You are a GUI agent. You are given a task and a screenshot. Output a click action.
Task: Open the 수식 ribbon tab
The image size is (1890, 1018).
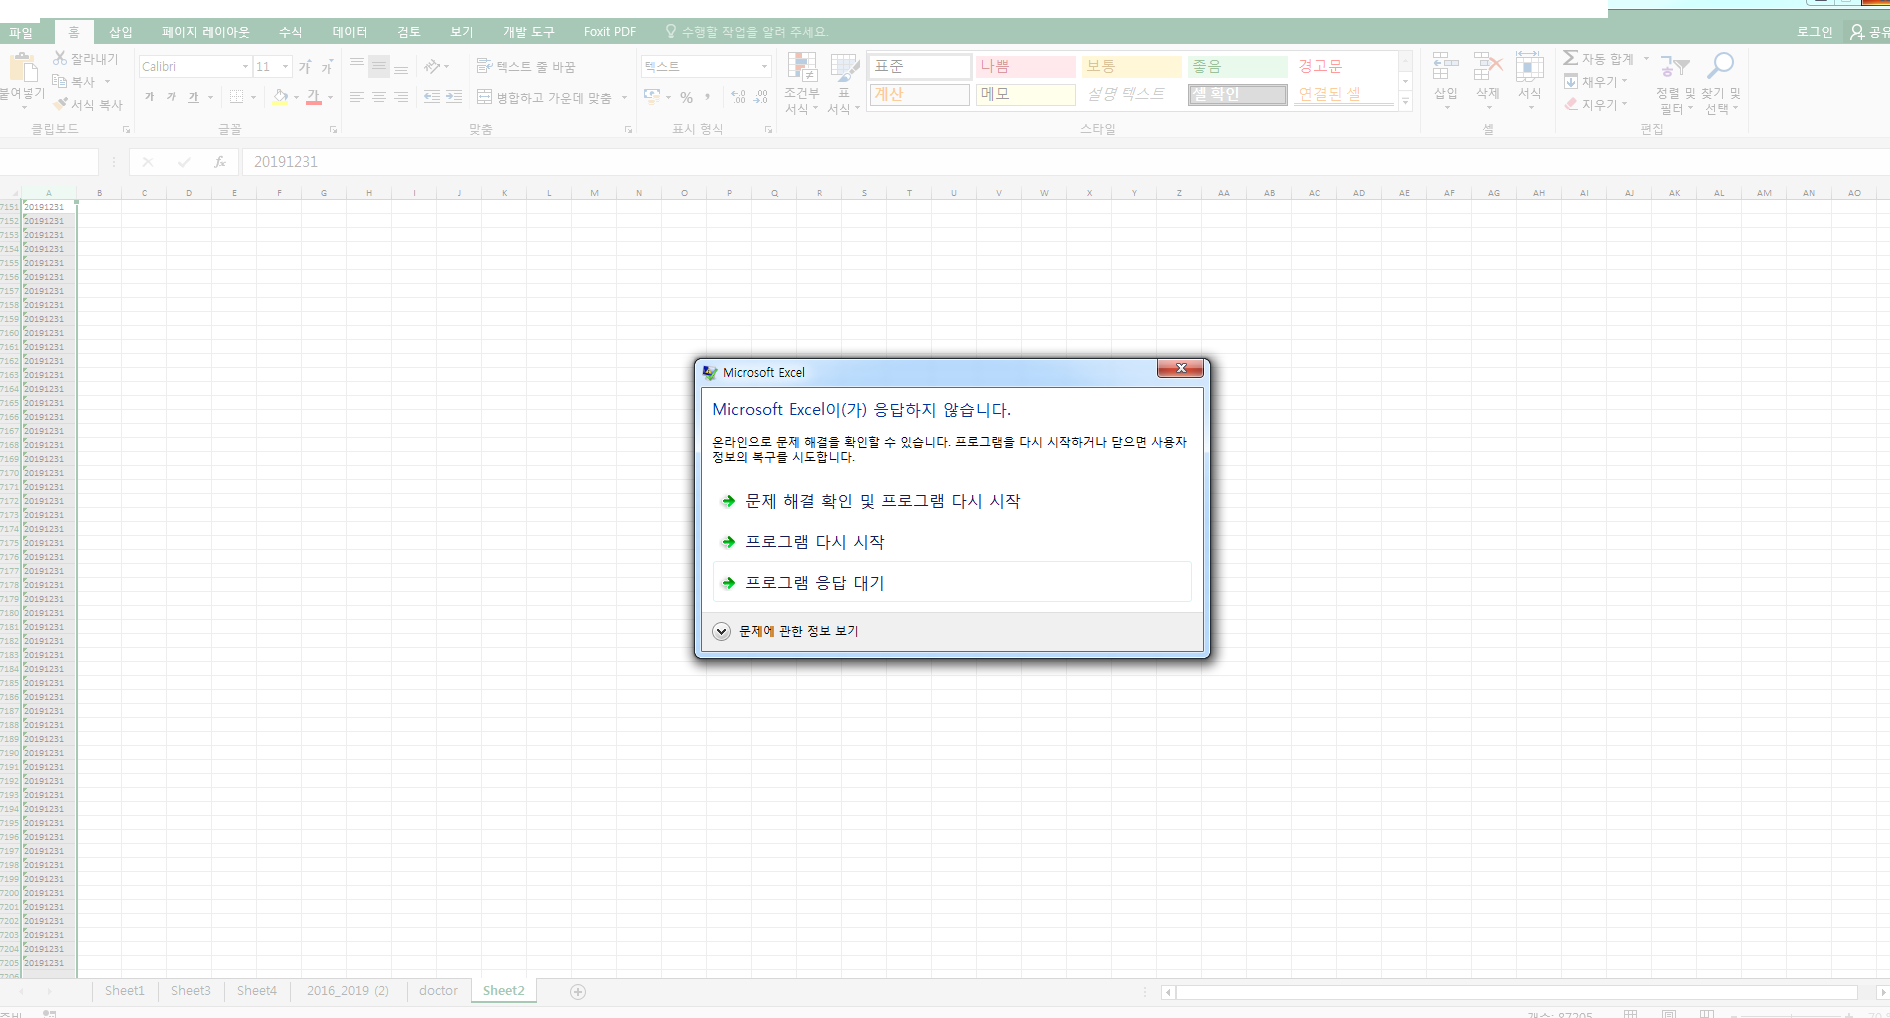click(x=290, y=32)
